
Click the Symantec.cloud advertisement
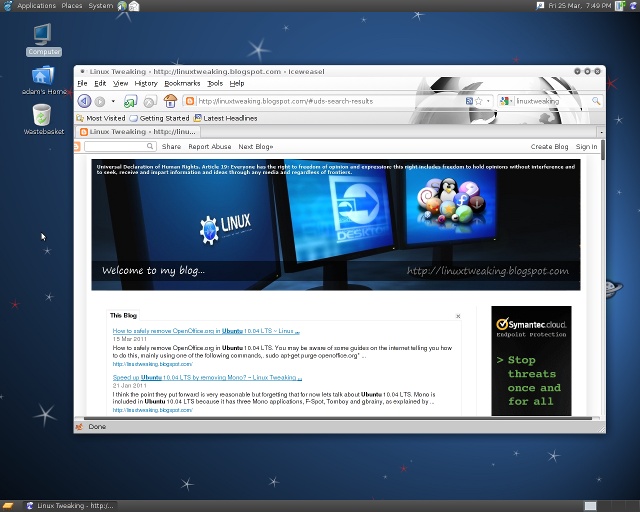click(x=531, y=361)
